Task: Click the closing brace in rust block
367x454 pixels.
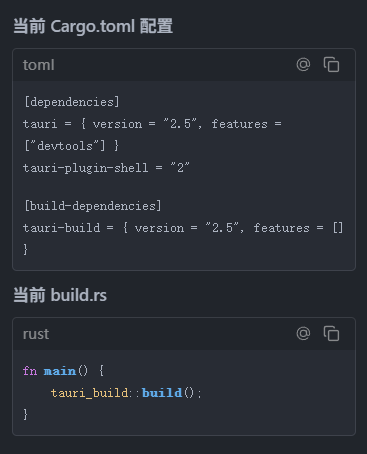Action: 26,415
